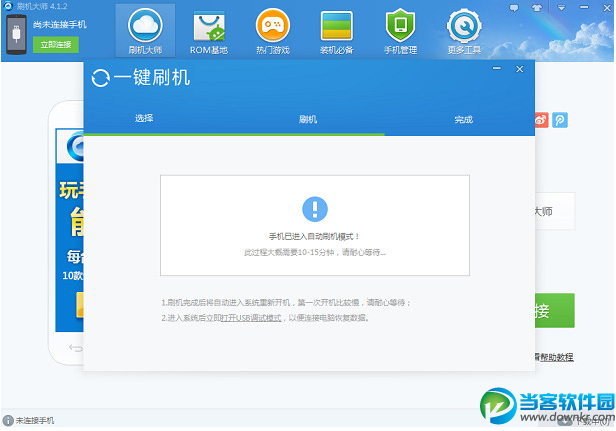Click the note about 刷机完成后将自动进入系统
Screen dimensions: 616x431
[286, 303]
